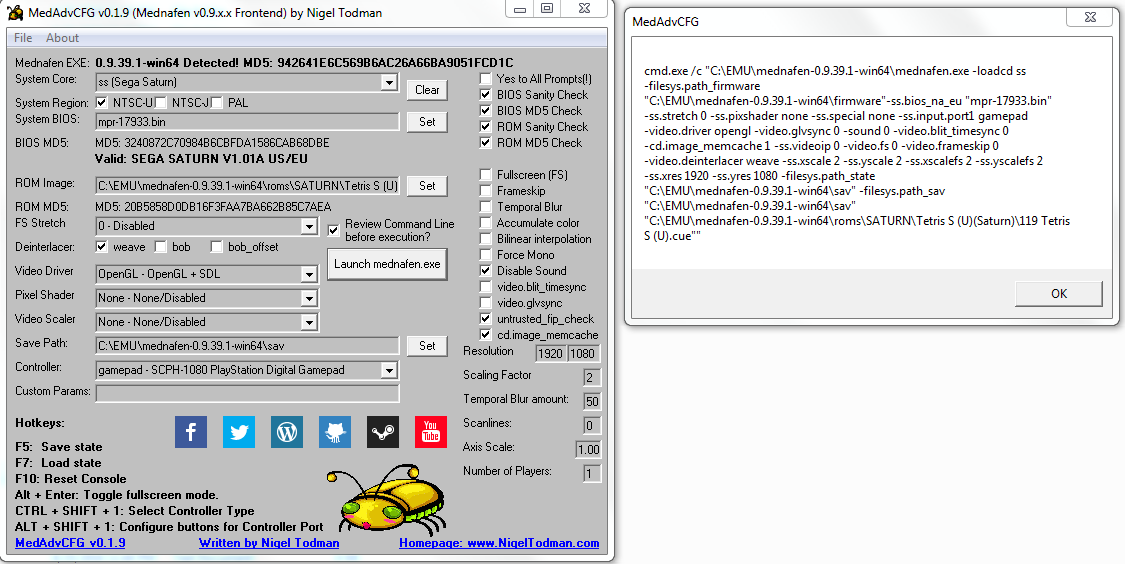Click the Save Path text field
This screenshot has height=564, width=1125.
[247, 346]
